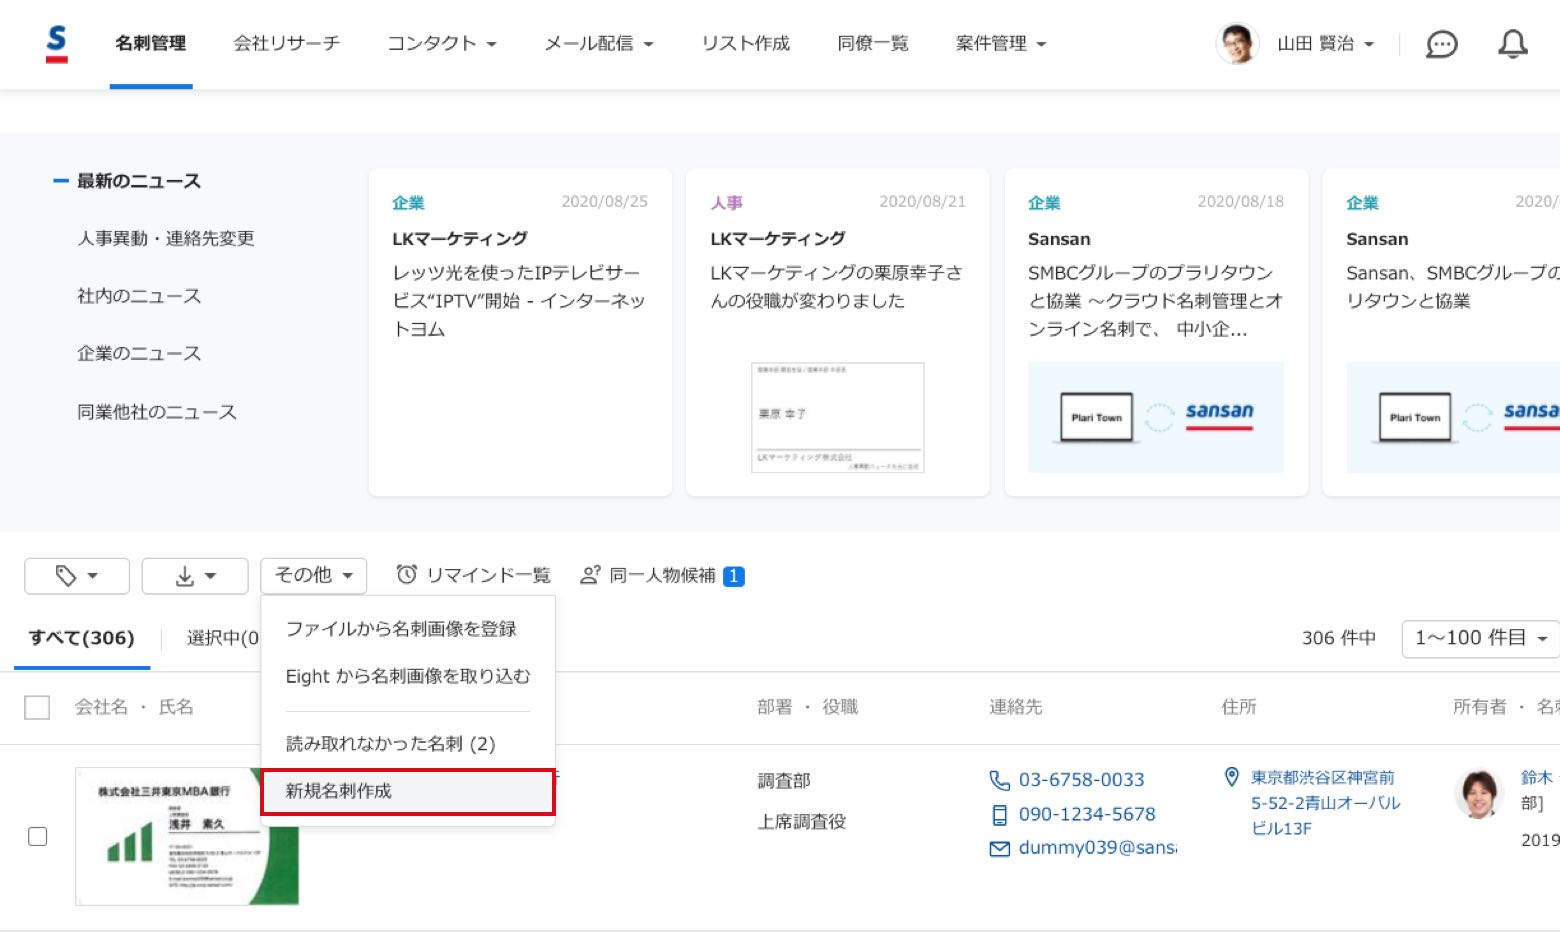This screenshot has width=1560, height=932.
Task: Click the 090-1234-5678 mobile number
Action: [x=1087, y=815]
